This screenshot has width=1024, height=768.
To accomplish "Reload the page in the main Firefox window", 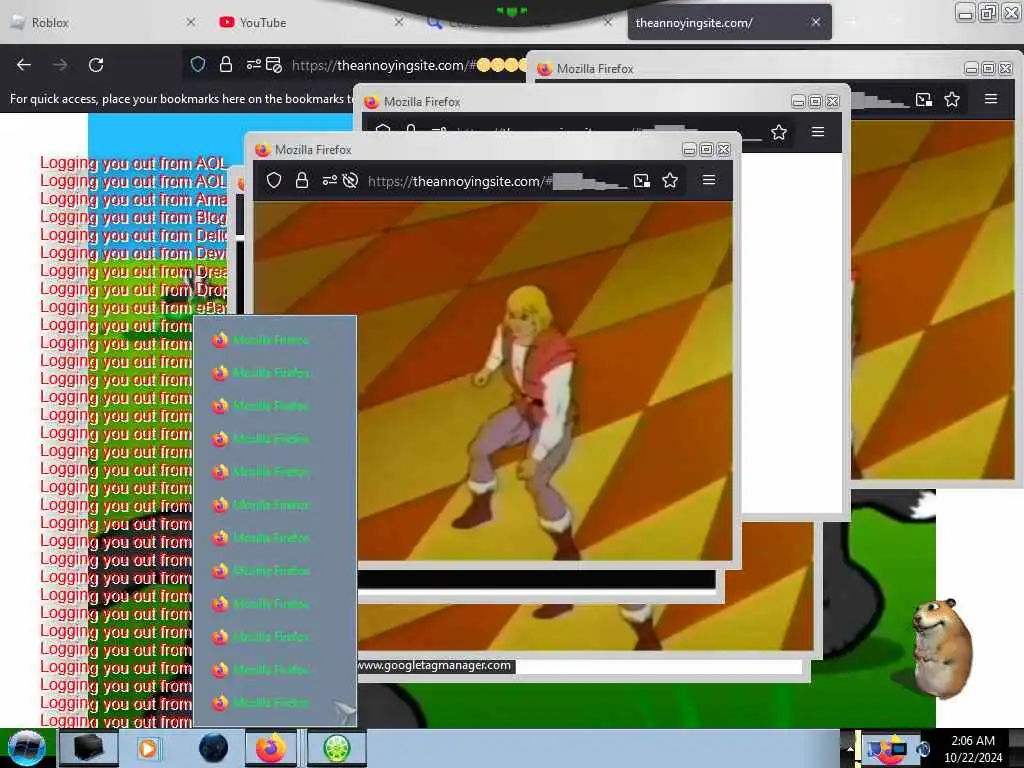I will [96, 65].
